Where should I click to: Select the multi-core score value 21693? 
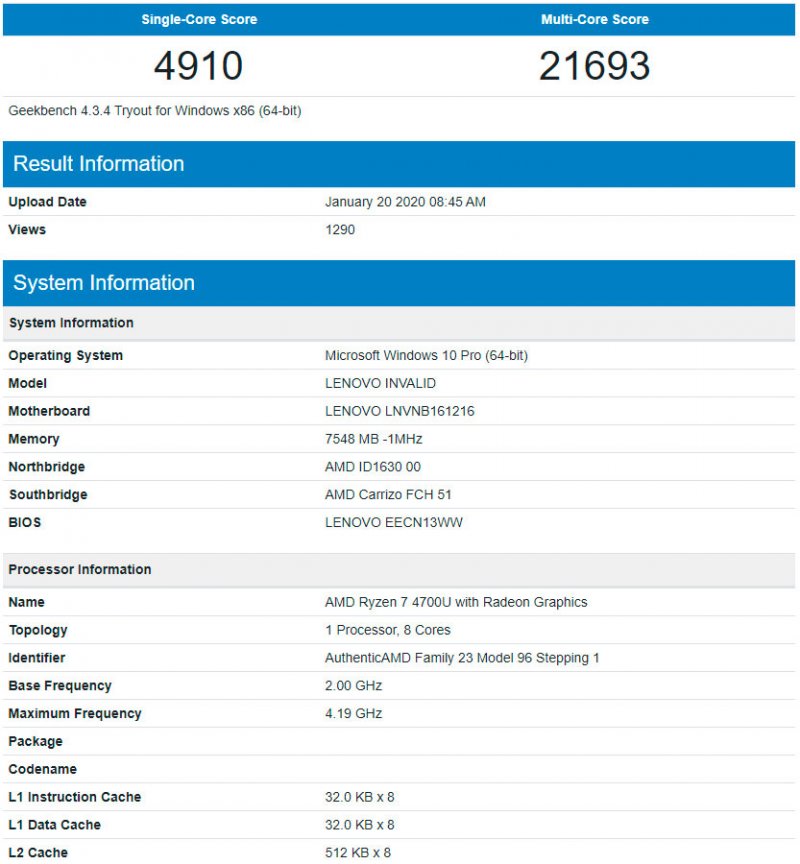tap(594, 66)
